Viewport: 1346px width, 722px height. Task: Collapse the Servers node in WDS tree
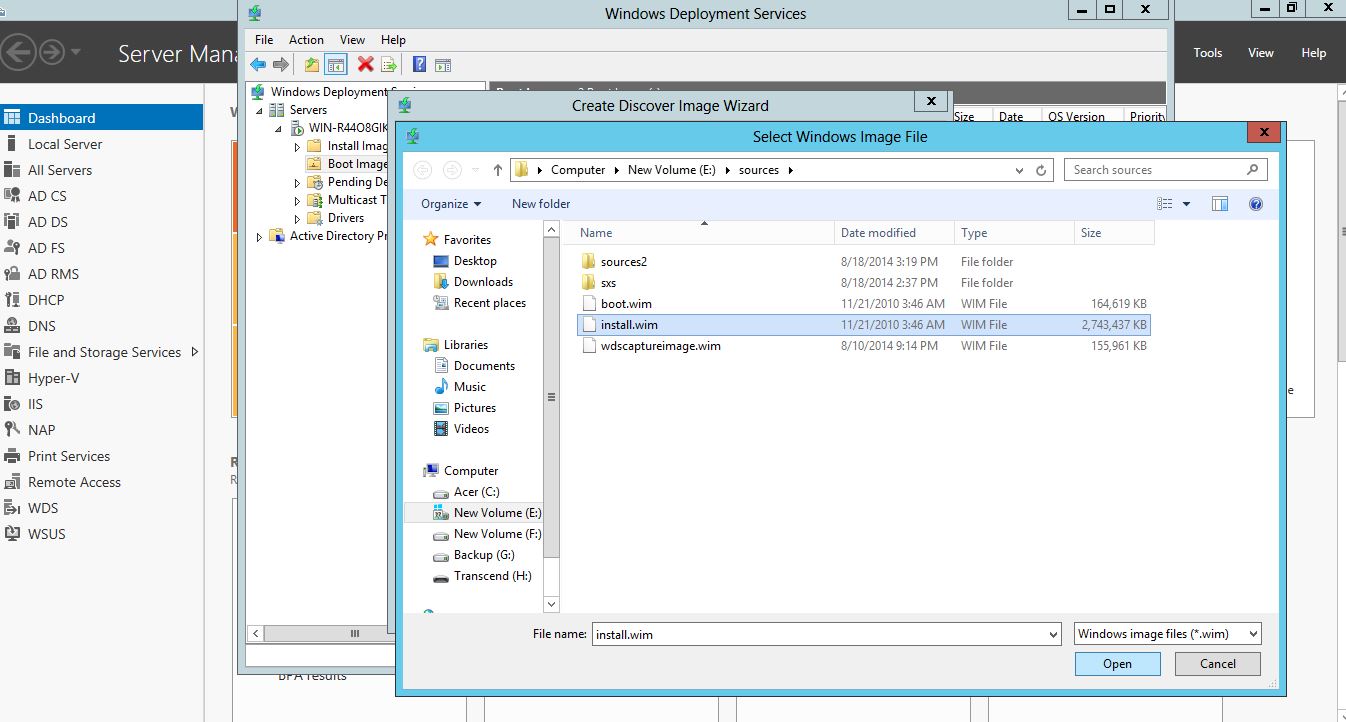(x=259, y=110)
